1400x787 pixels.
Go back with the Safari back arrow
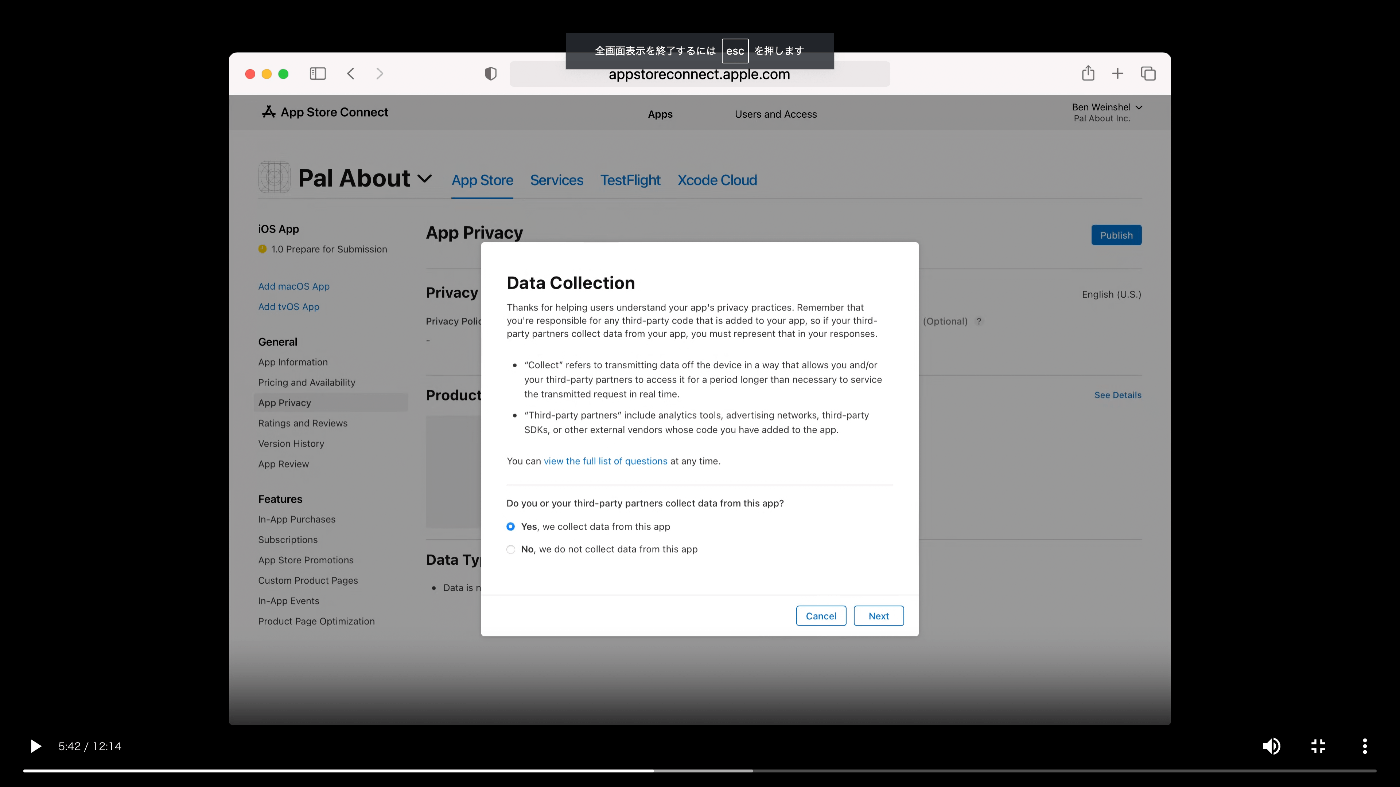(350, 73)
